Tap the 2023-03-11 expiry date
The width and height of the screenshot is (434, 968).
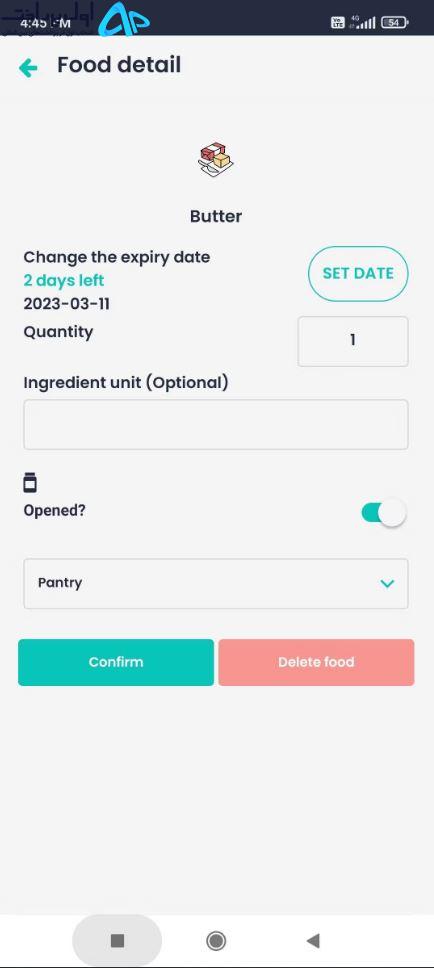tap(67, 304)
